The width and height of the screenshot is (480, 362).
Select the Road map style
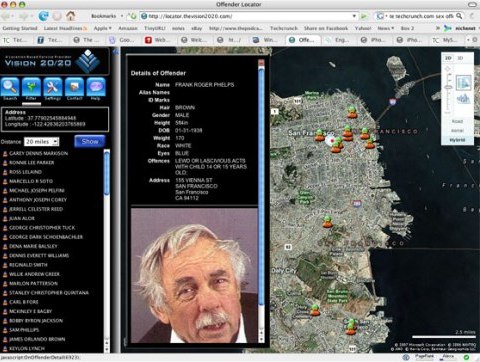tap(457, 121)
